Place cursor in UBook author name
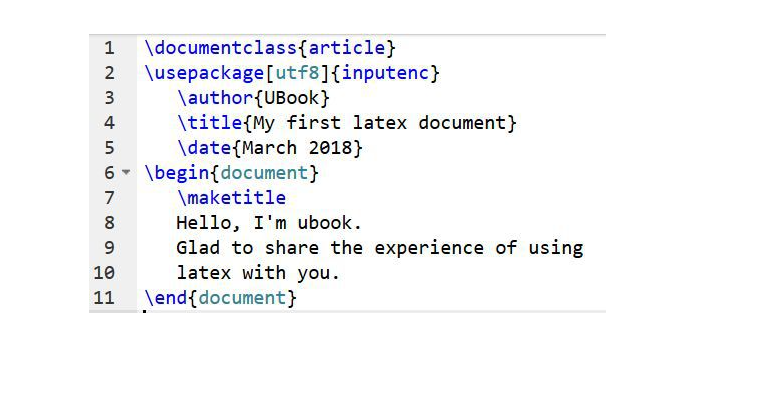Screen dimensions: 772x395 pos(292,98)
